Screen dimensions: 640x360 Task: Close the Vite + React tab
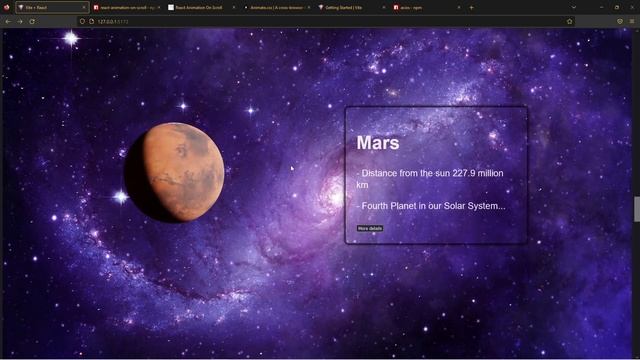pos(84,7)
